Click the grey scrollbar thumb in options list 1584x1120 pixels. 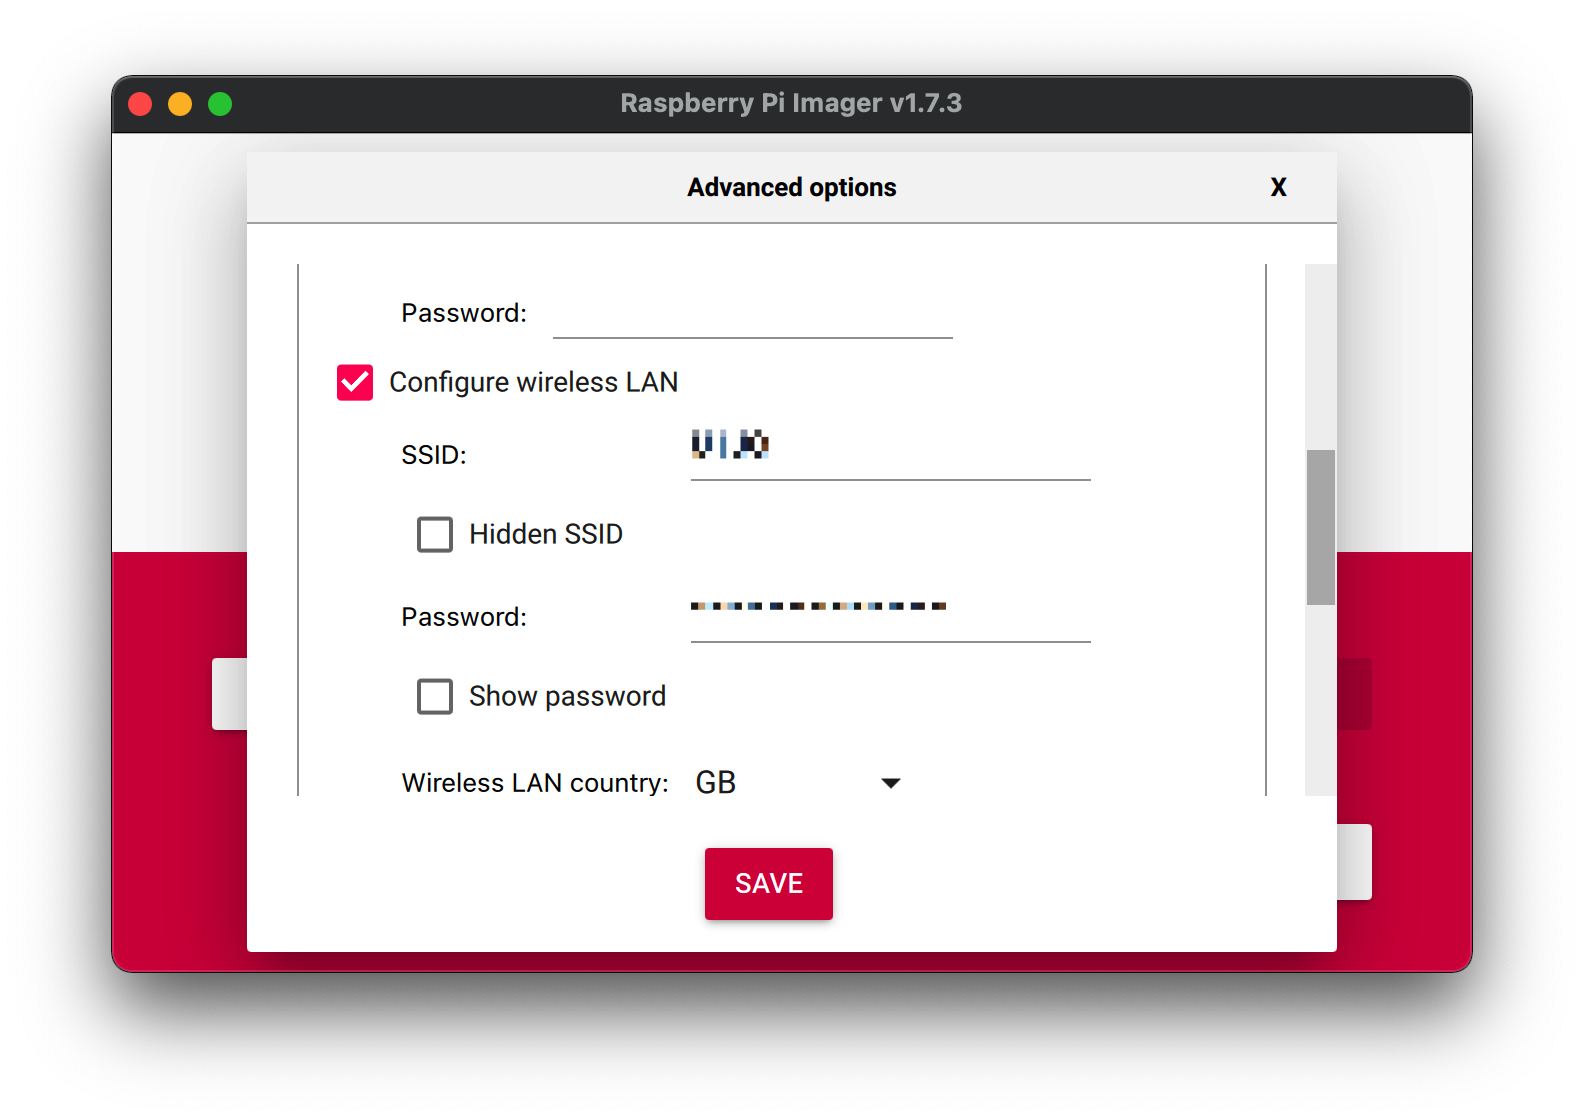(x=1320, y=527)
